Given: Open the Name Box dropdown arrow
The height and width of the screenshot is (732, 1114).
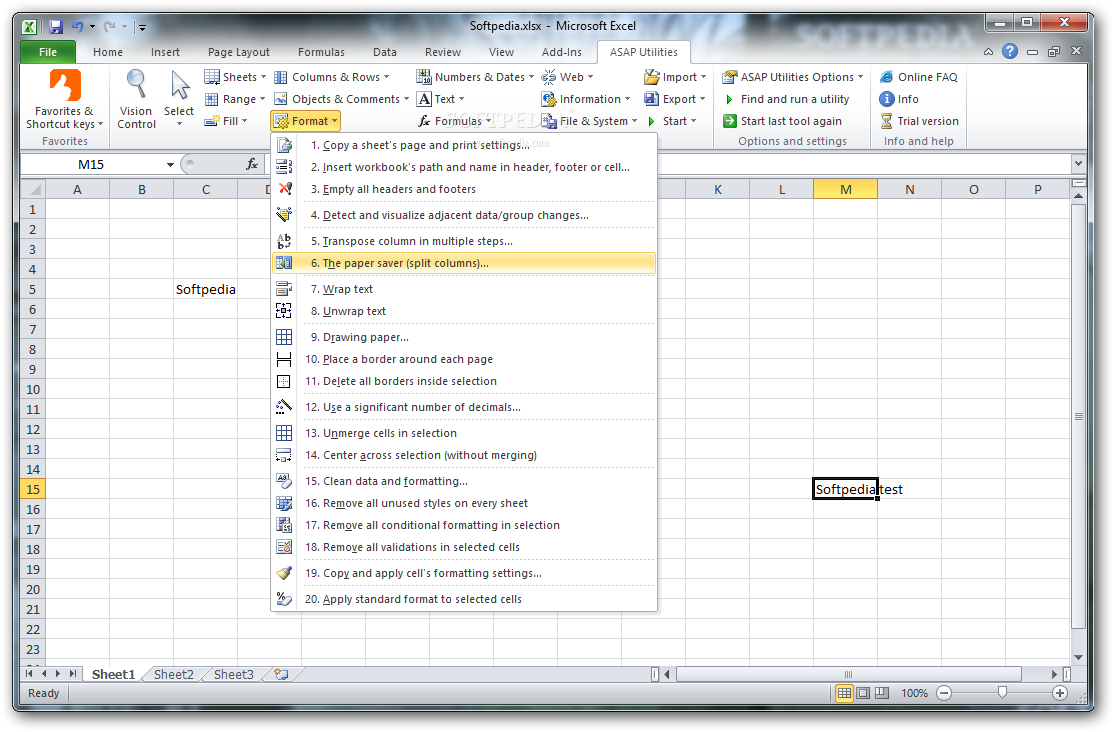Looking at the screenshot, I should (x=171, y=165).
